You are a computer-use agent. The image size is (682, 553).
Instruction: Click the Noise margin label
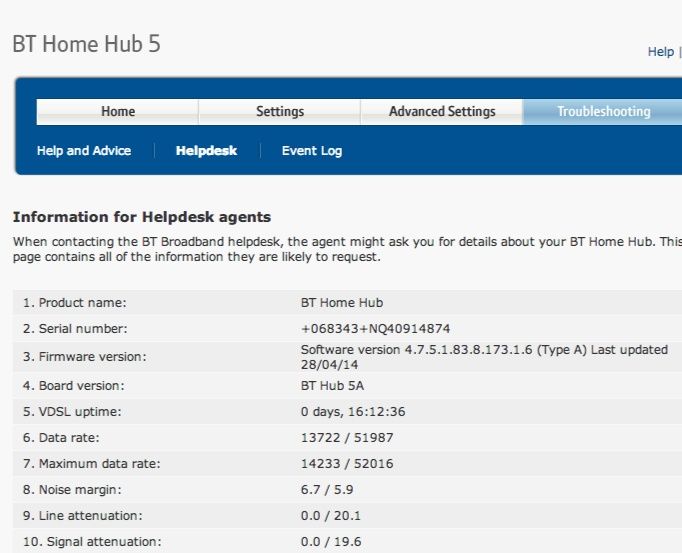click(x=72, y=490)
